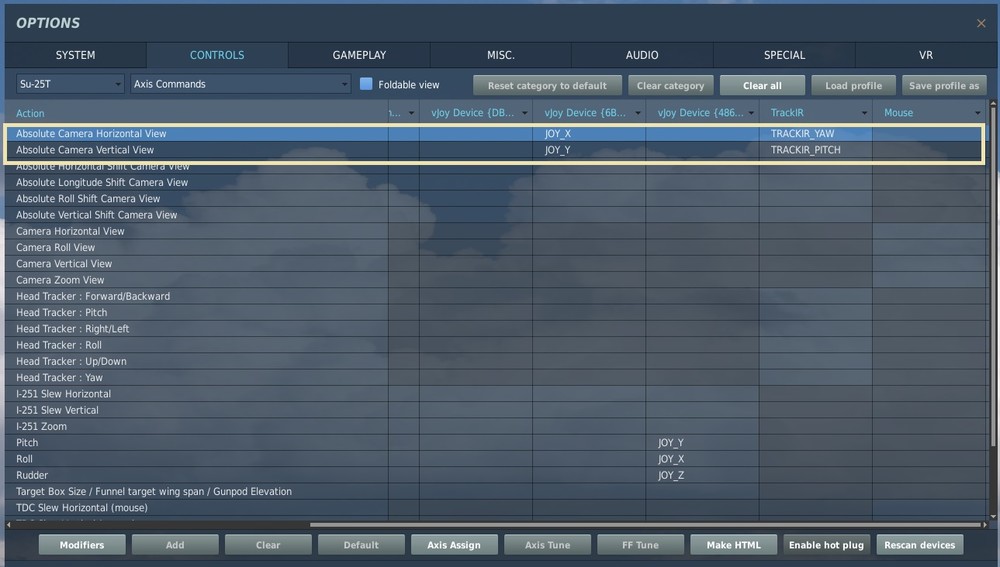Click the Load profile button

[x=853, y=85]
